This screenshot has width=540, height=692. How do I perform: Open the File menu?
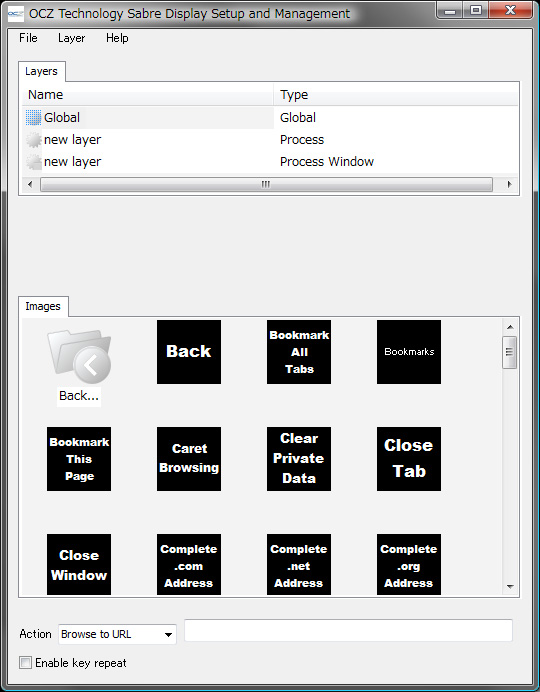click(28, 38)
